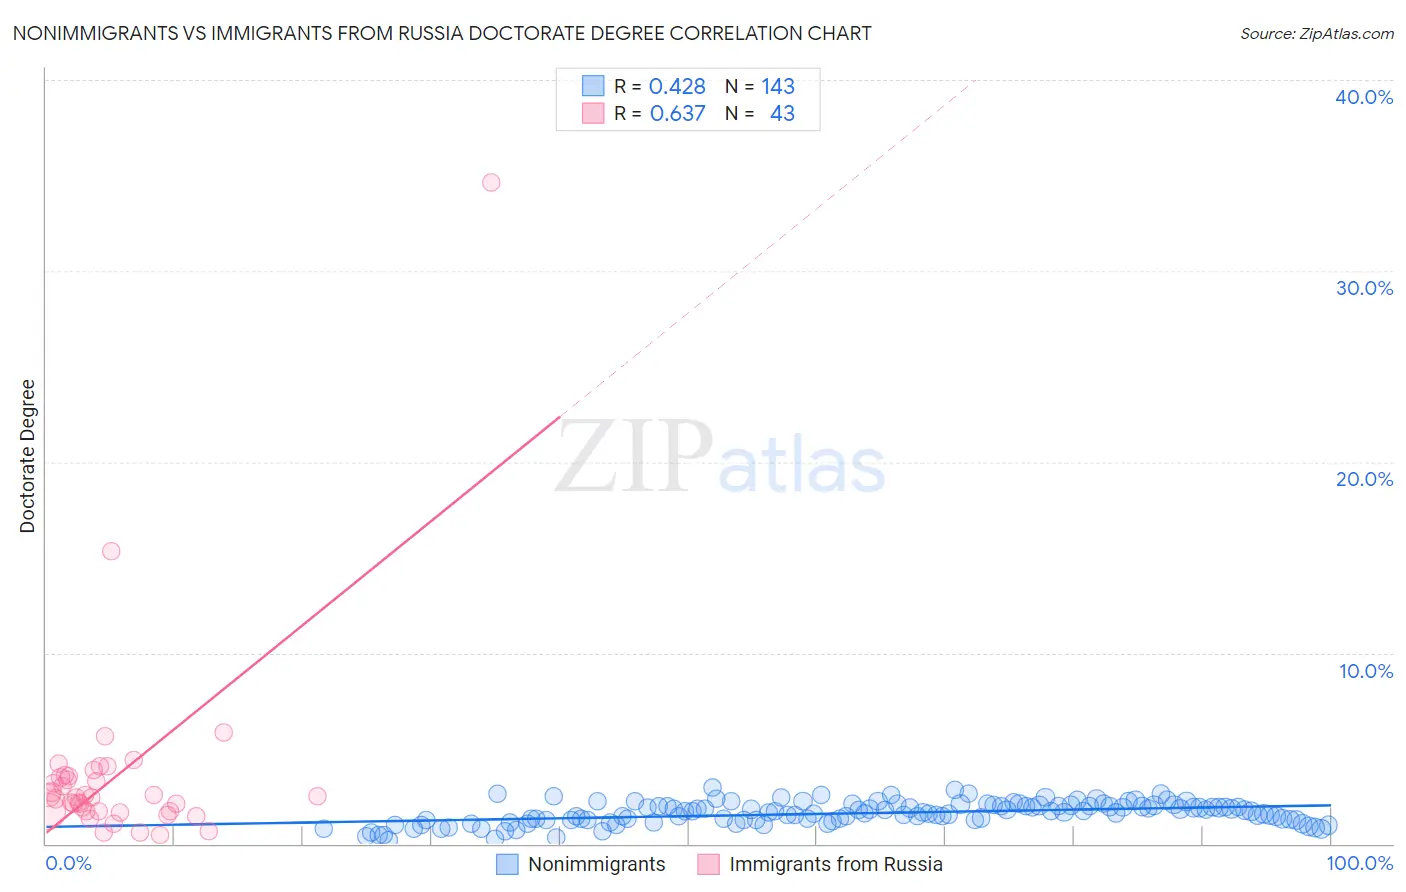Click the 0.0% x-axis label
The height and width of the screenshot is (892, 1406).
69,863
